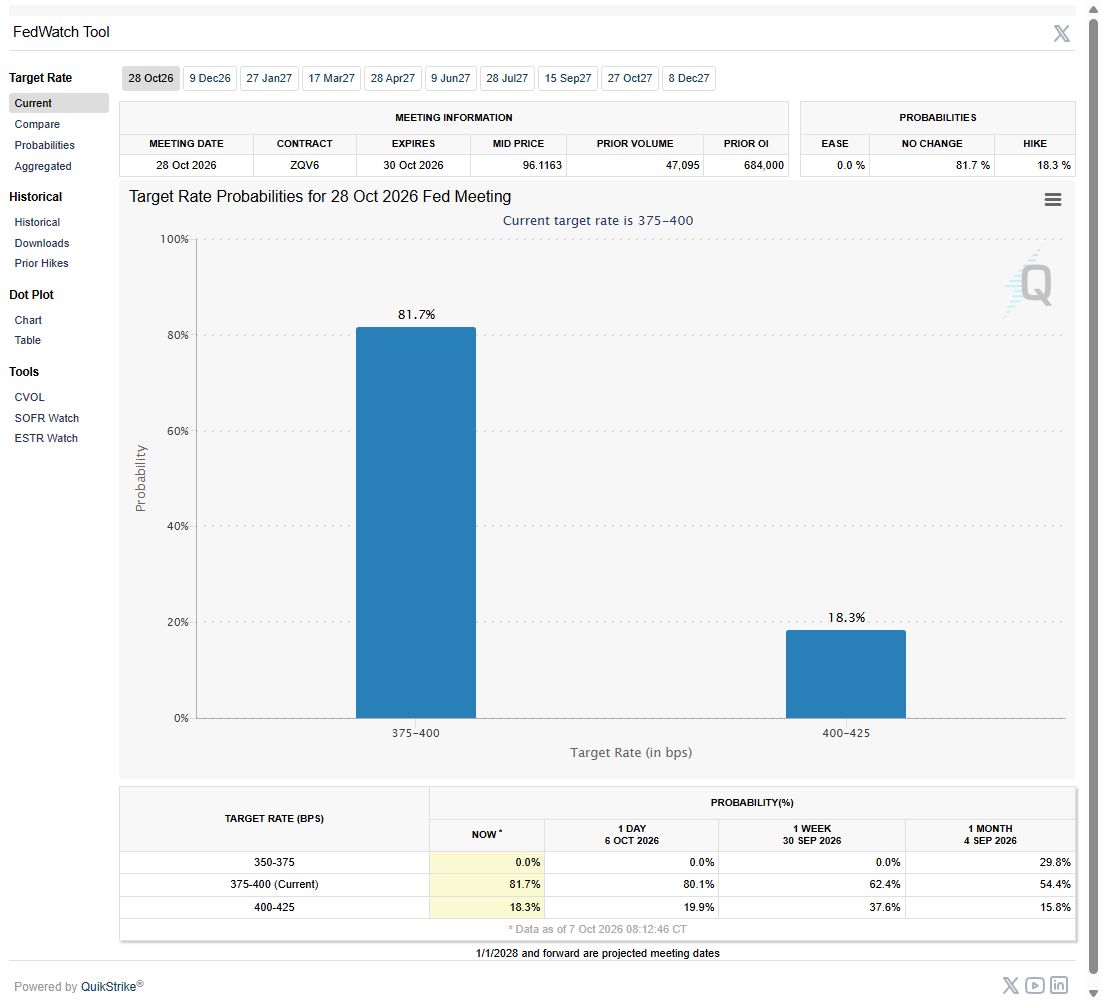Open the footer LinkedIn icon
This screenshot has width=1107, height=1001.
point(1058,985)
